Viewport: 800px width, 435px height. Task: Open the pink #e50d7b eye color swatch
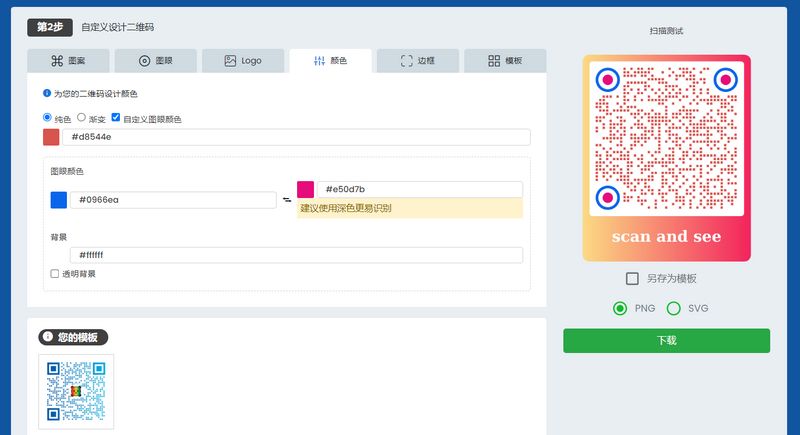305,189
